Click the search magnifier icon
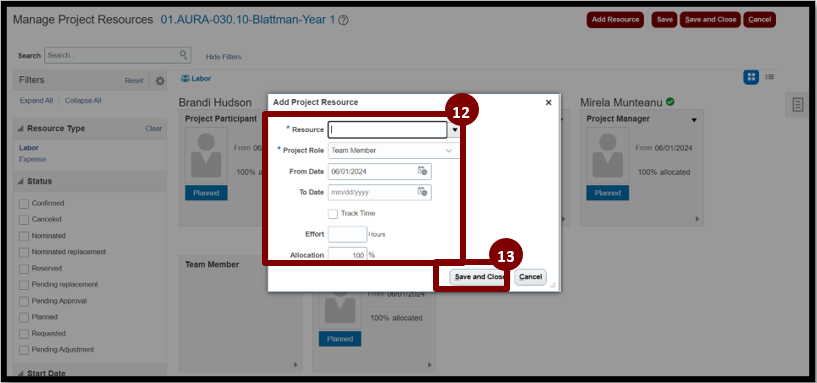The width and height of the screenshot is (817, 383). point(183,55)
